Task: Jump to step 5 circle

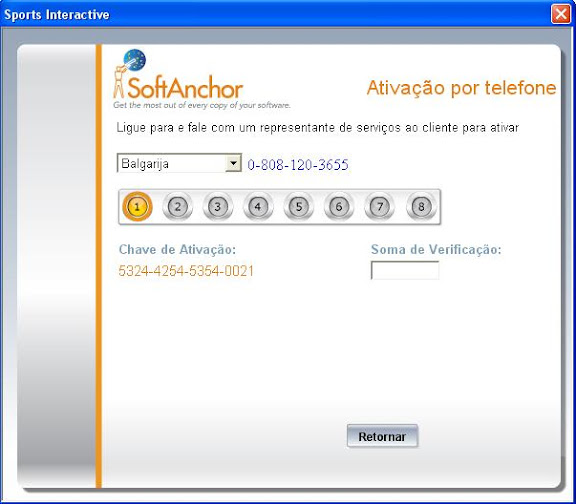Action: click(299, 206)
